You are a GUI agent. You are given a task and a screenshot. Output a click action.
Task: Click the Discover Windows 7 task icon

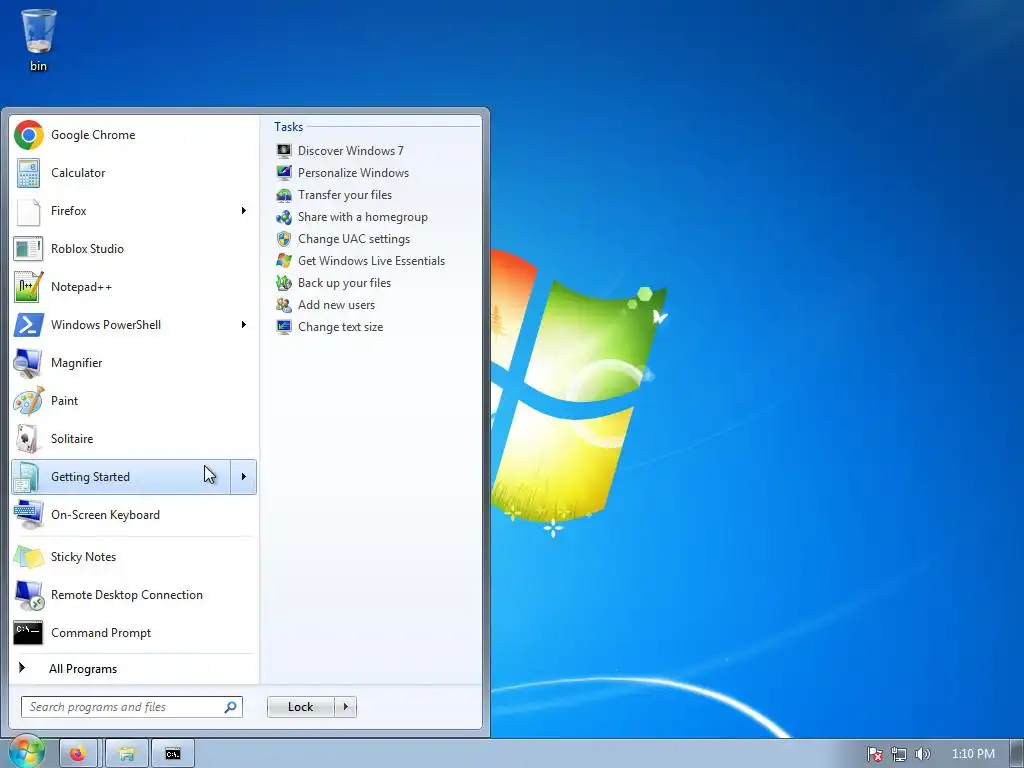284,151
